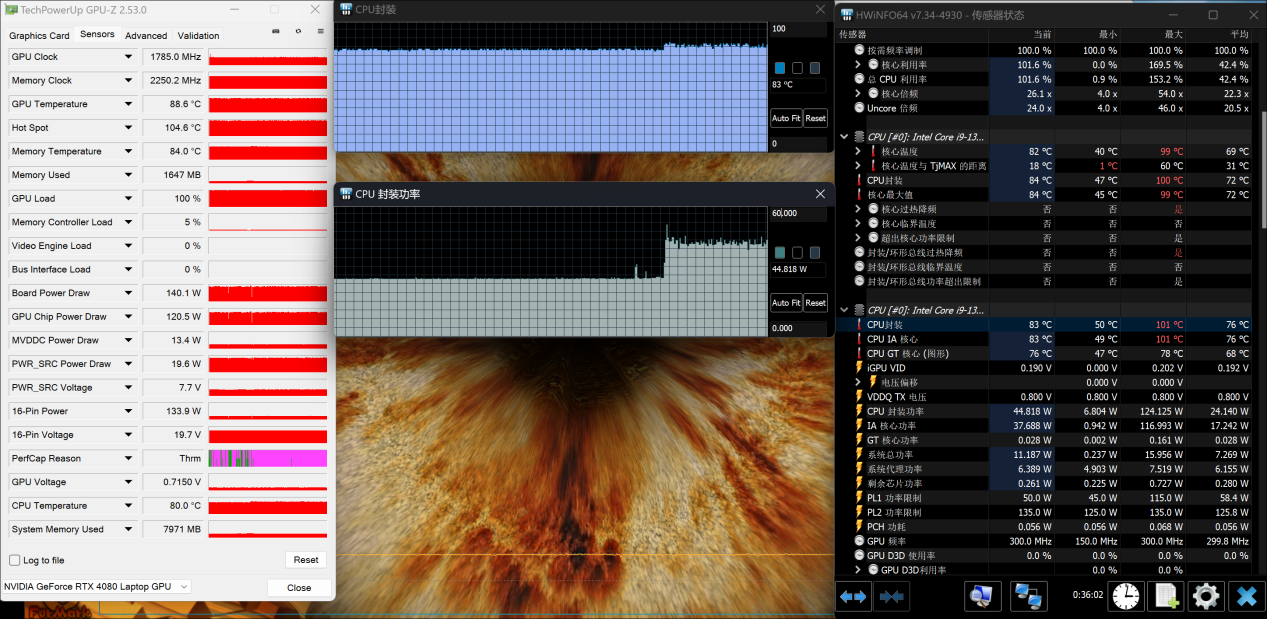Click HWiNFO expand columns arrows icon

click(x=853, y=596)
